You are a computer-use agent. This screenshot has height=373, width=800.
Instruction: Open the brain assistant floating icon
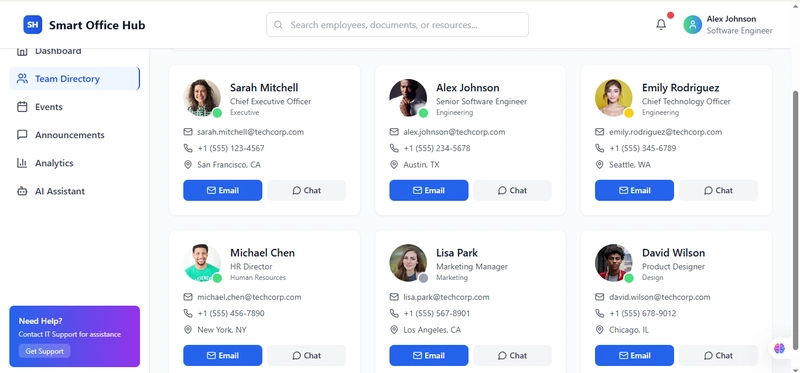(x=779, y=348)
